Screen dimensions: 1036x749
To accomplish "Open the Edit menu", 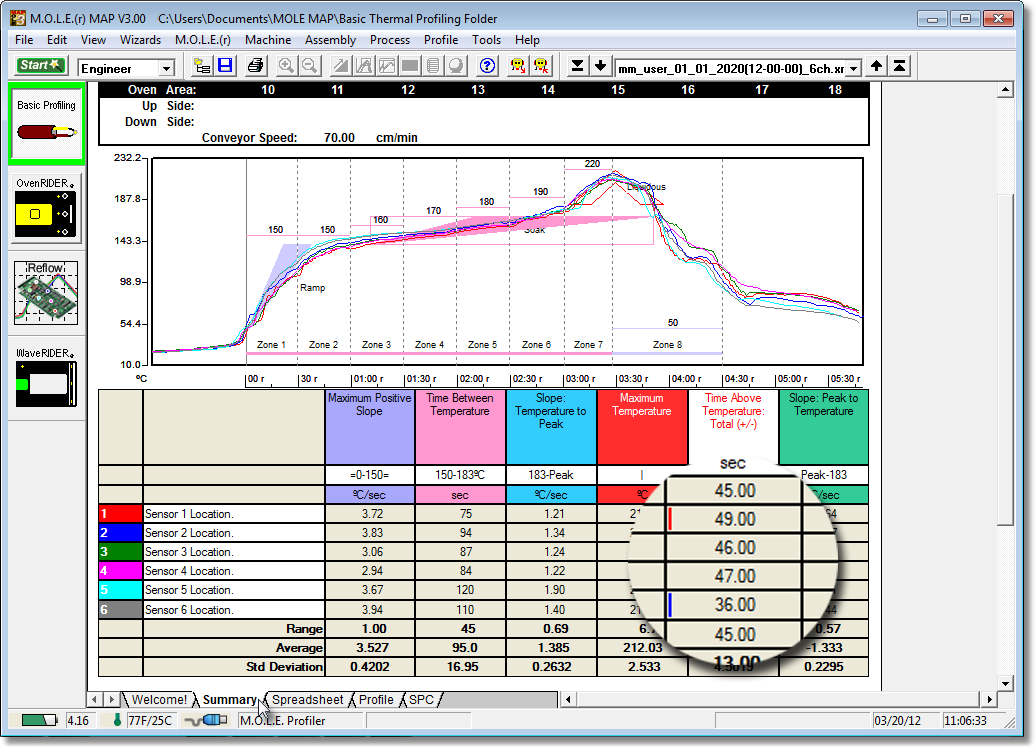I will click(57, 40).
